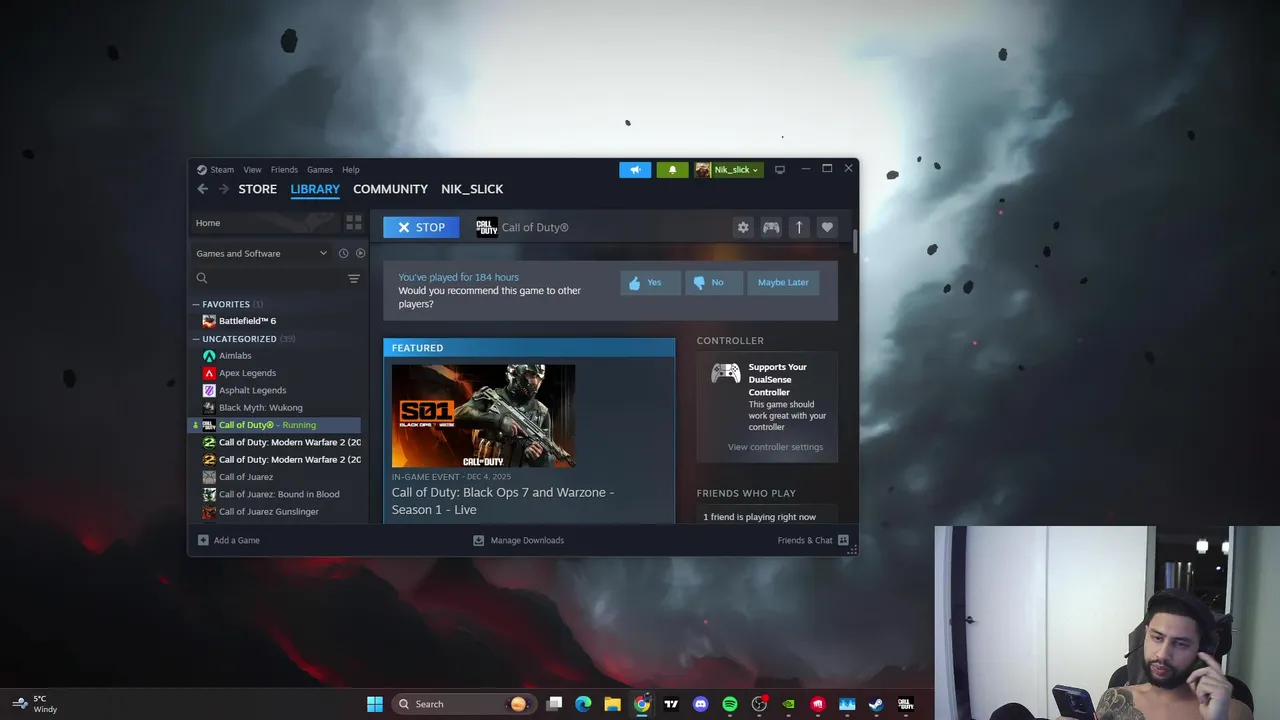Open controller layout for Call of Duty
The height and width of the screenshot is (720, 1280).
point(771,227)
